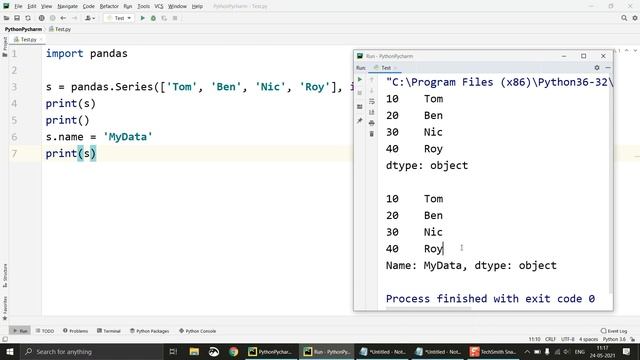This screenshot has width=640, height=360.
Task: Open Terminal tool window tab
Action: click(109, 331)
